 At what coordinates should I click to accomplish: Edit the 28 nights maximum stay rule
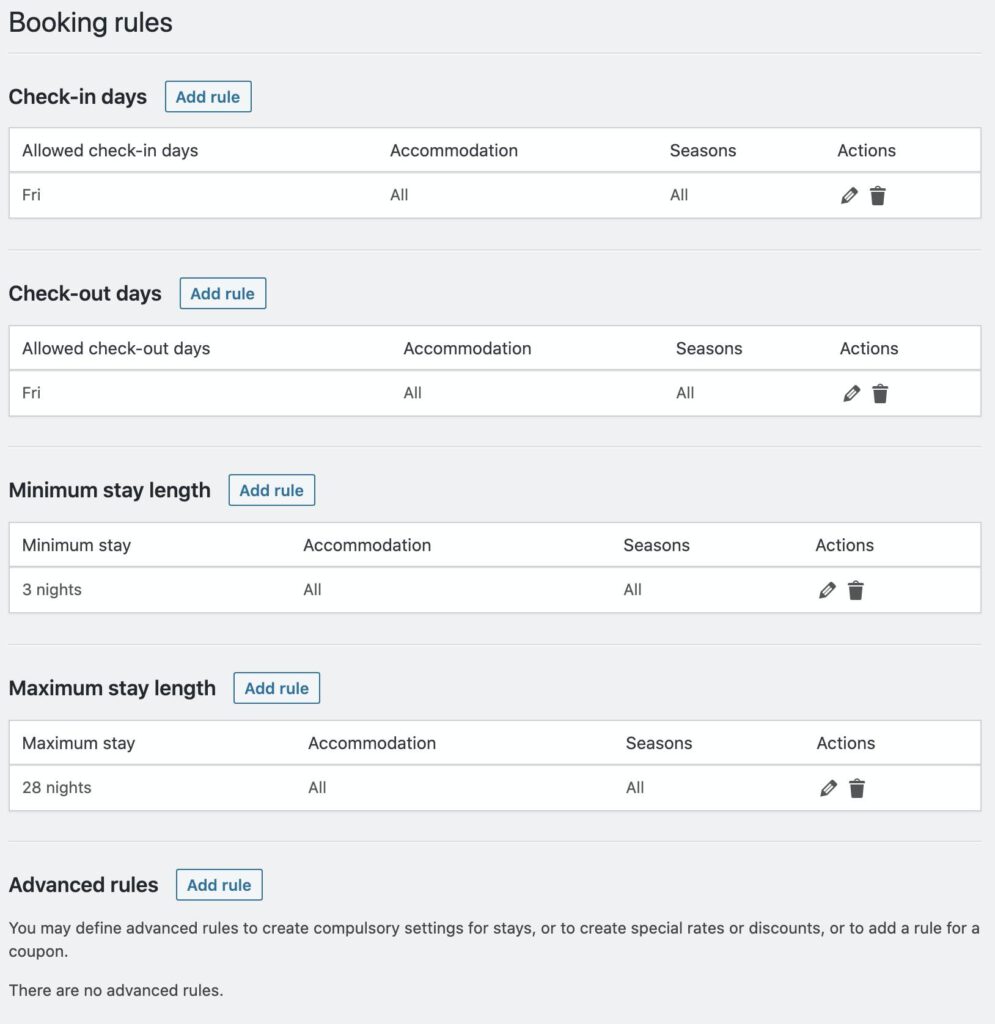coord(829,788)
